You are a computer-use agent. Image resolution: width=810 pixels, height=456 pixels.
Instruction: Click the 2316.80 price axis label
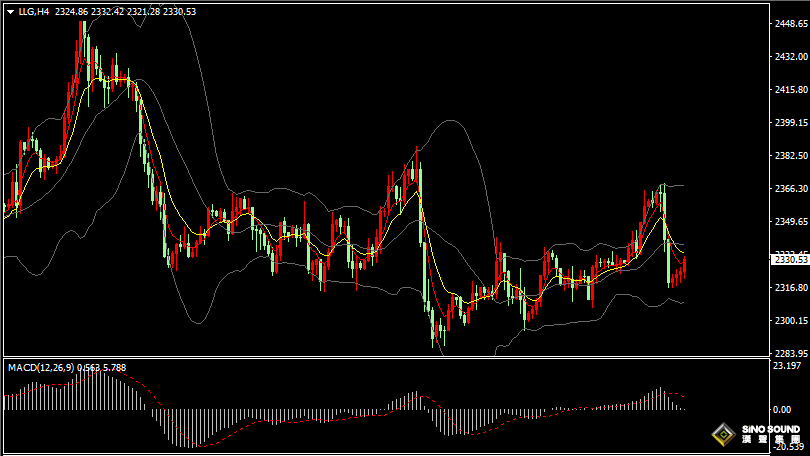coord(789,288)
